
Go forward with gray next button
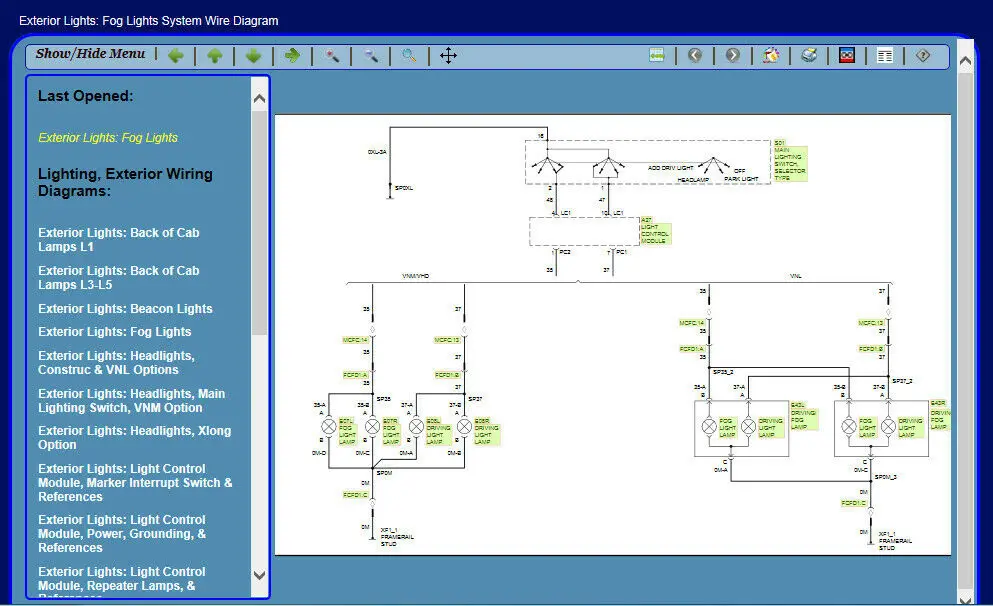[x=733, y=56]
